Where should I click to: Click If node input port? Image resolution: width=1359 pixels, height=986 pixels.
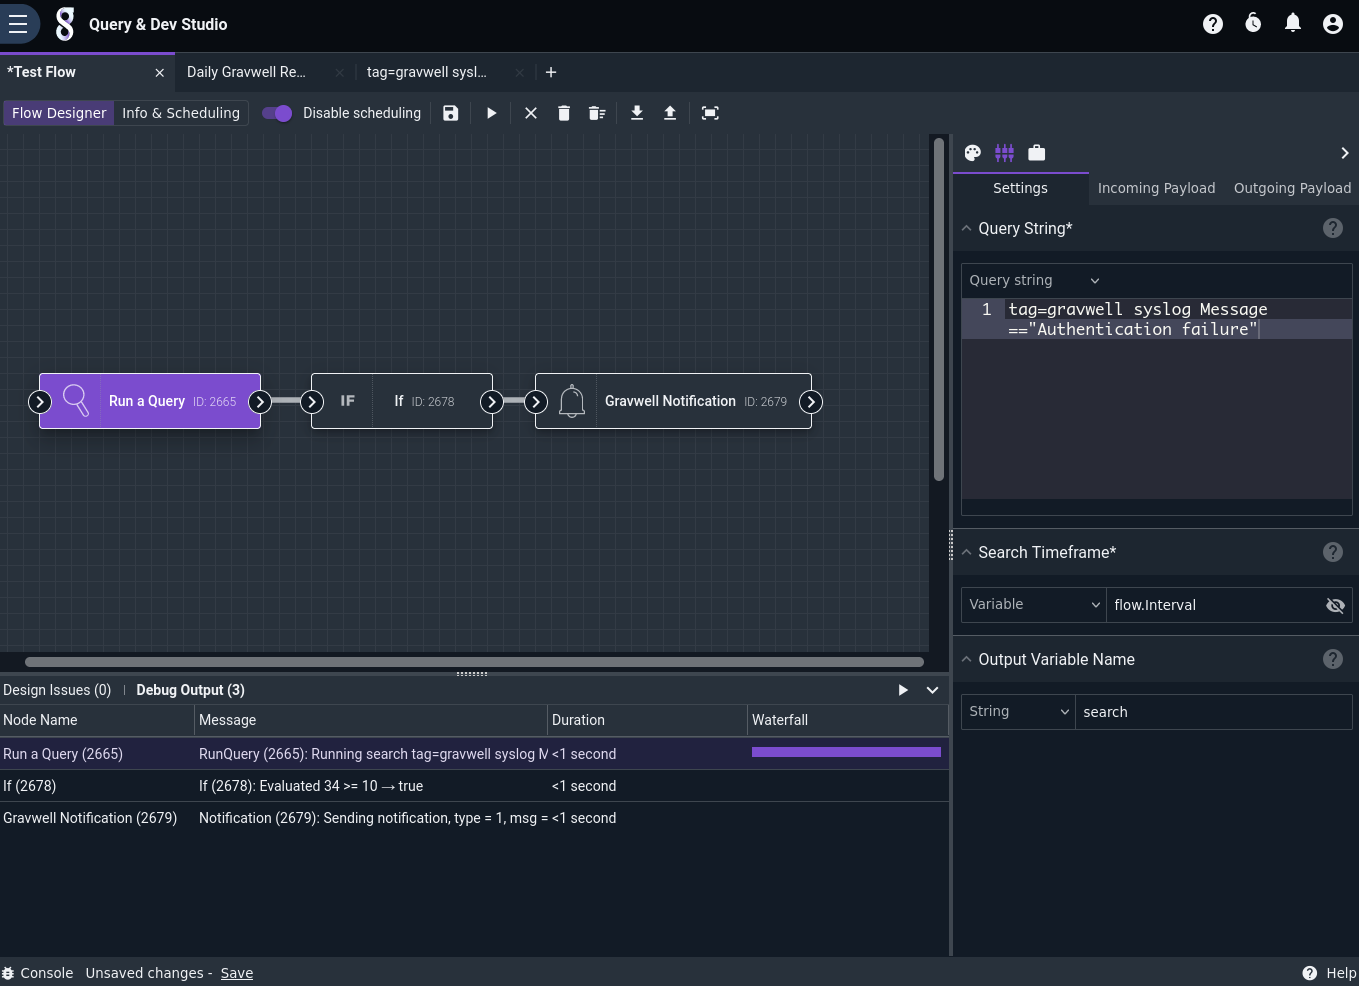pos(311,402)
